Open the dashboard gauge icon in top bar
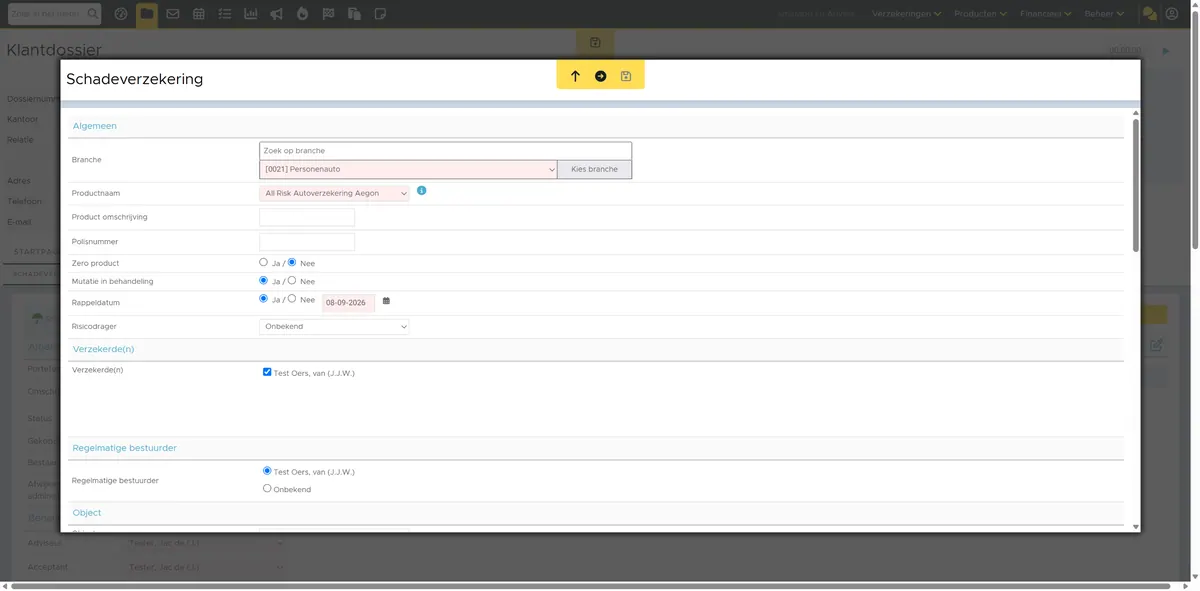 [121, 14]
